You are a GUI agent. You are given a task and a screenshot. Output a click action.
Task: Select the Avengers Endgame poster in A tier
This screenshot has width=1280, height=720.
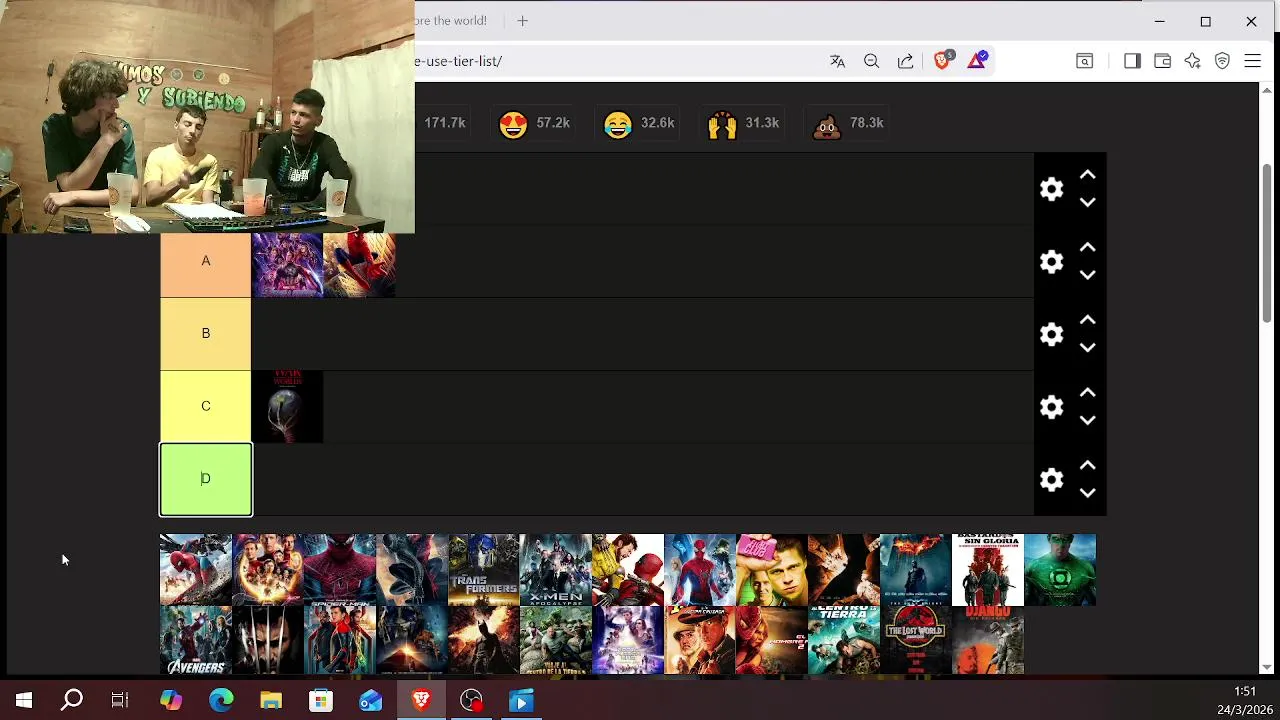[x=288, y=265]
